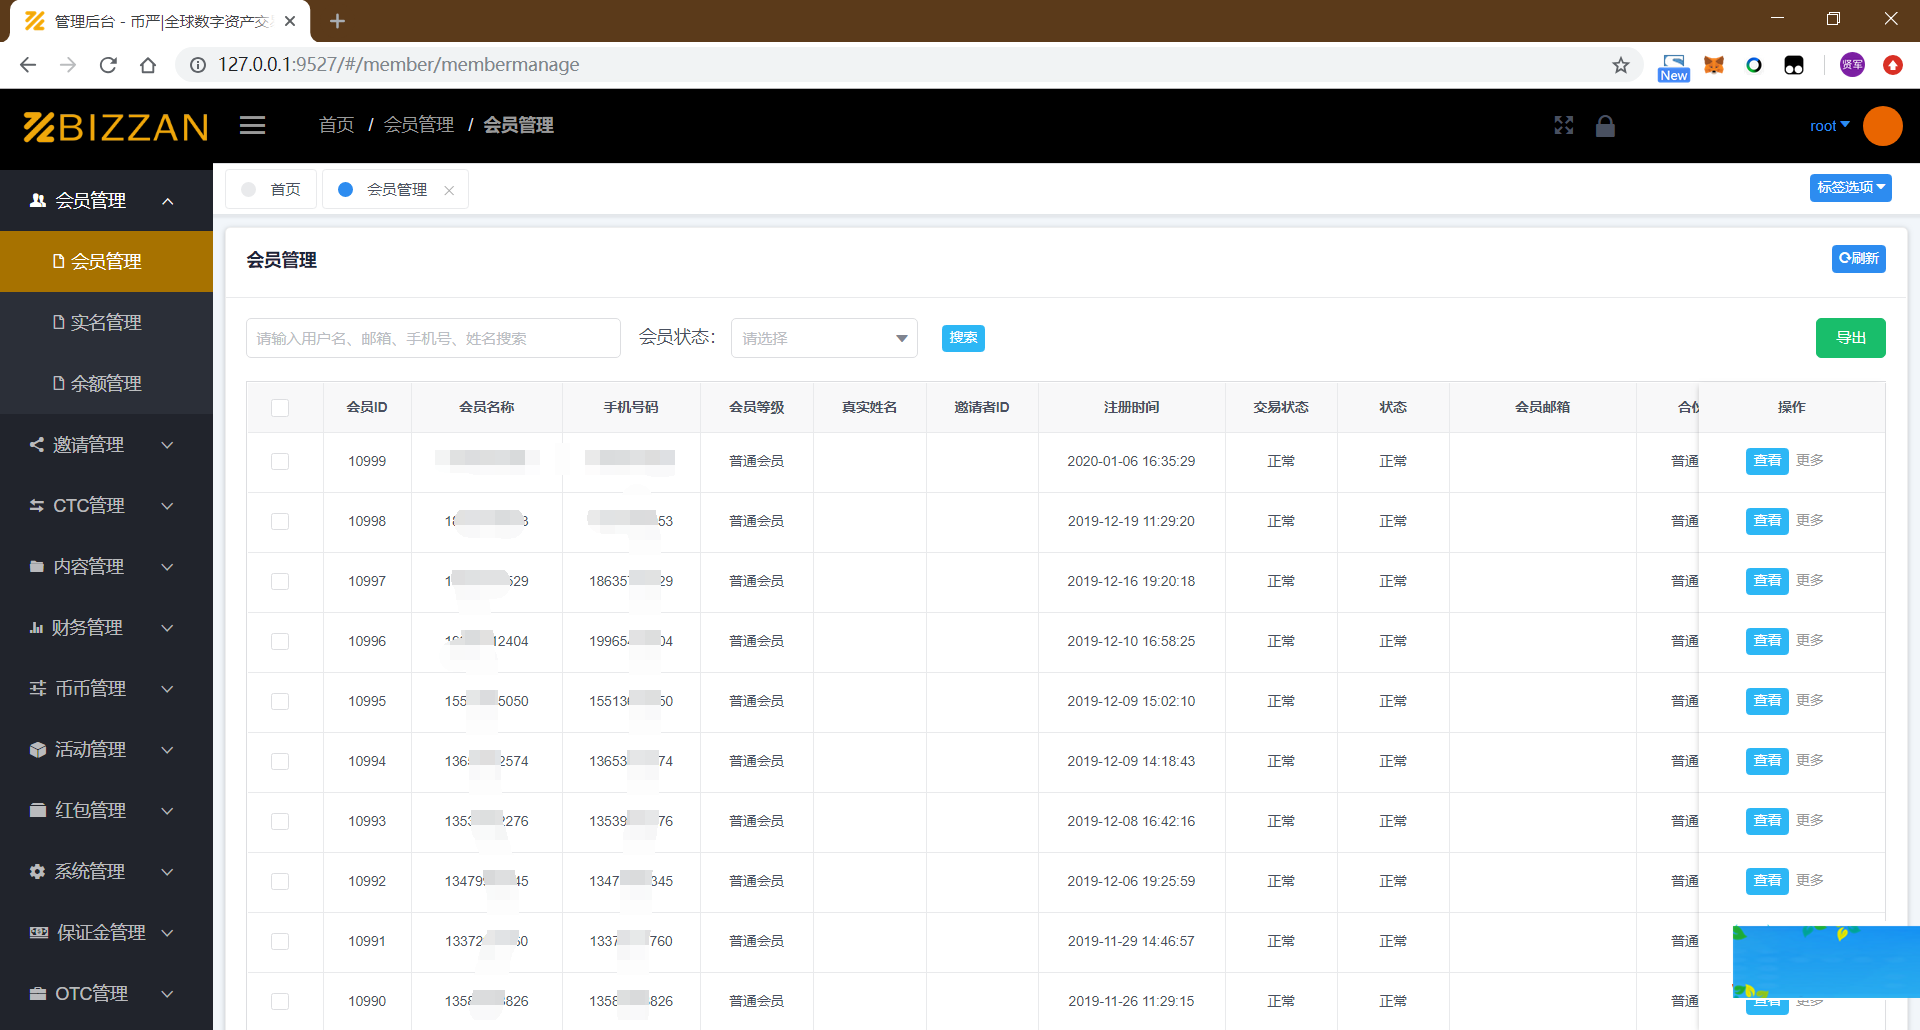This screenshot has height=1030, width=1920.
Task: Close the 会员管理 tab
Action: [449, 190]
